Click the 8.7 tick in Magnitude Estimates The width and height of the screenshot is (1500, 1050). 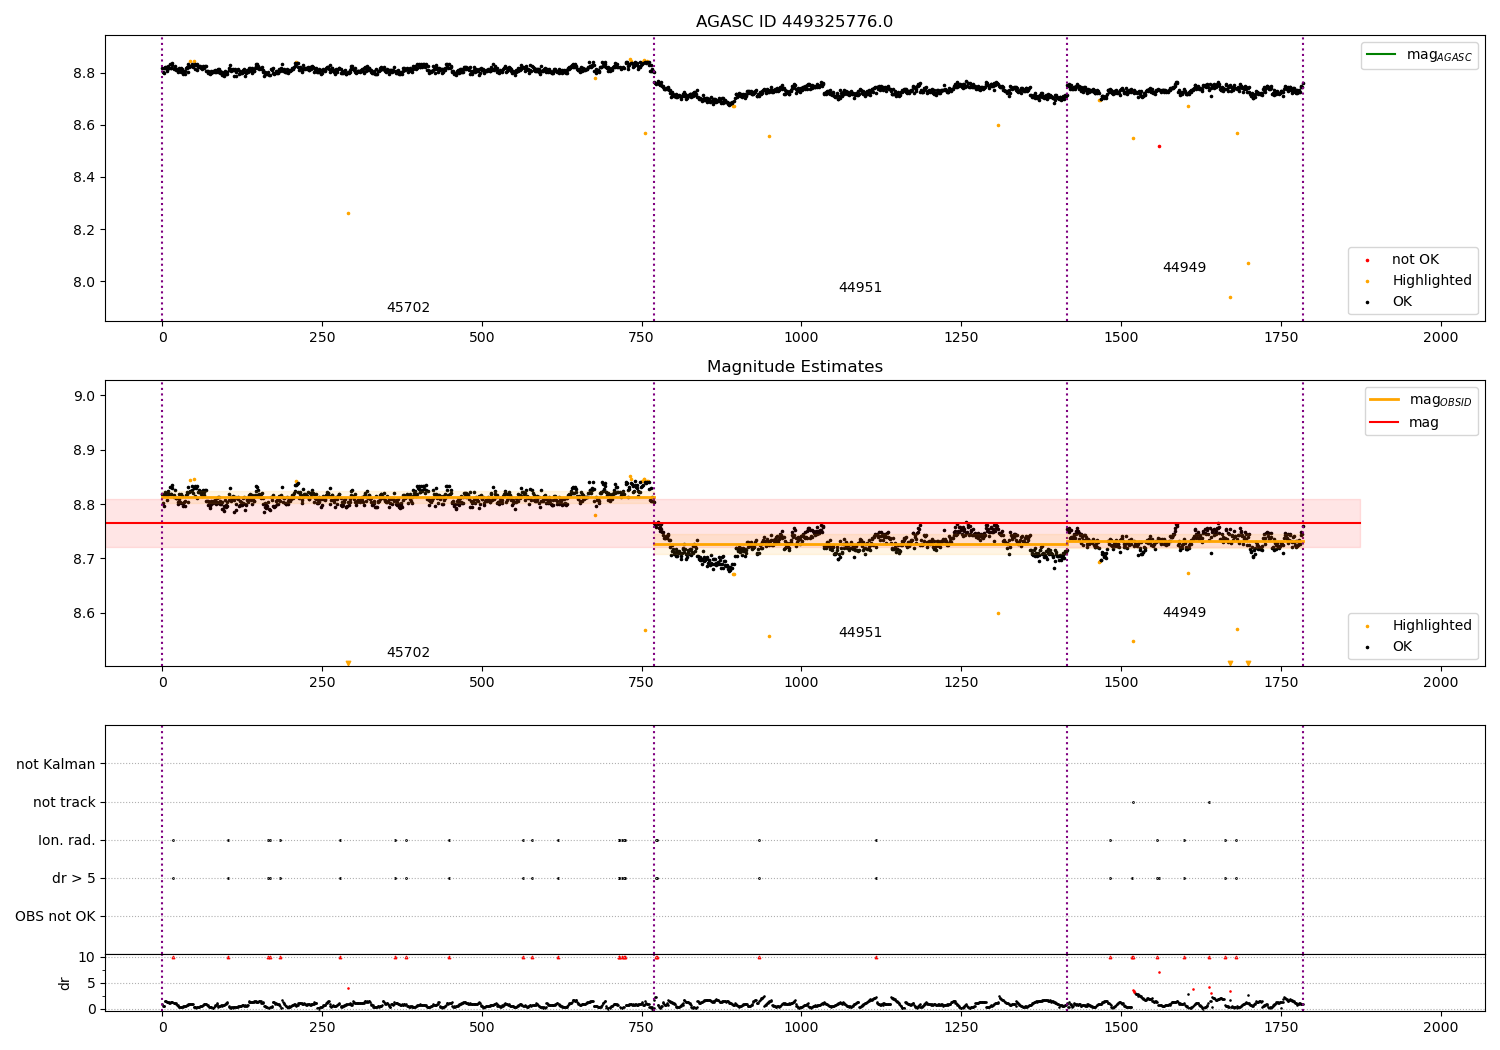pos(83,559)
